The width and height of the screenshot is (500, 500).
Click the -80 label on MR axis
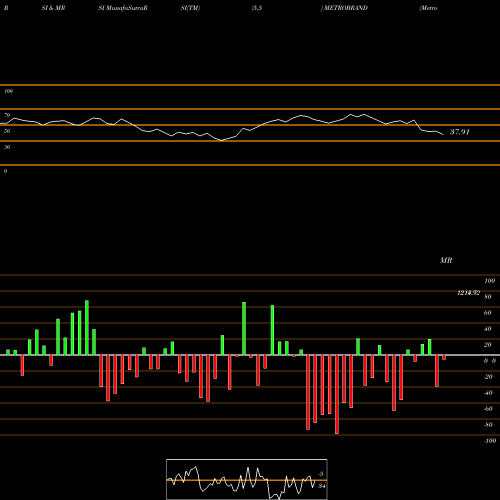point(488,425)
